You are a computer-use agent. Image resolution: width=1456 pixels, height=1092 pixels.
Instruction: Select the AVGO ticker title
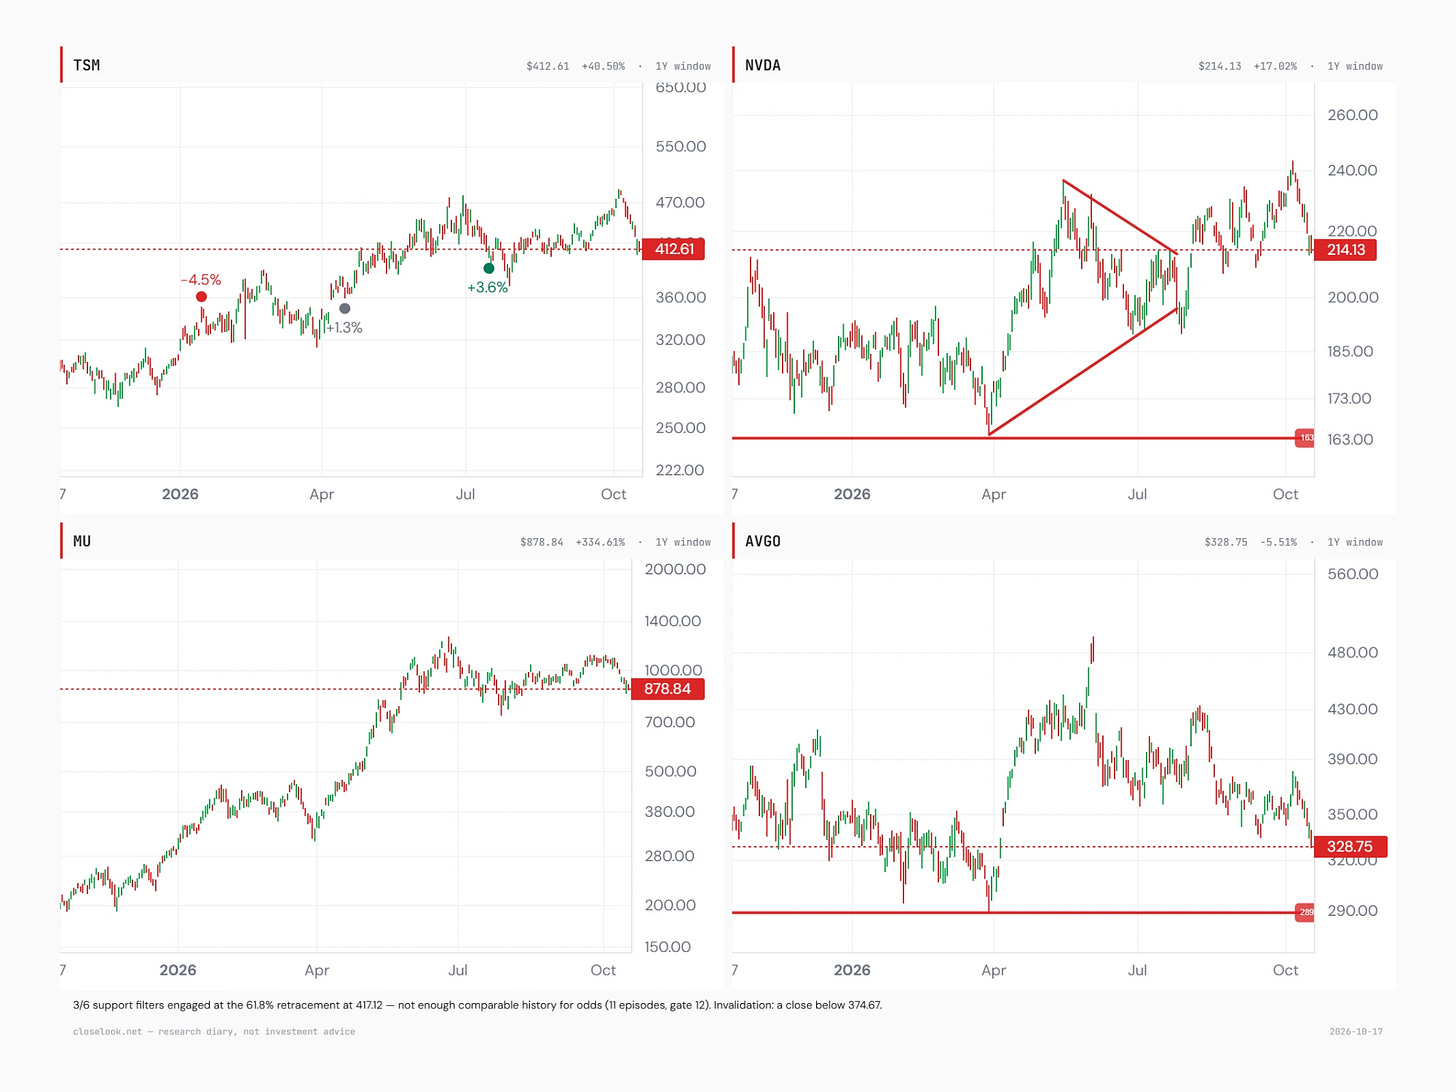pyautogui.click(x=763, y=541)
